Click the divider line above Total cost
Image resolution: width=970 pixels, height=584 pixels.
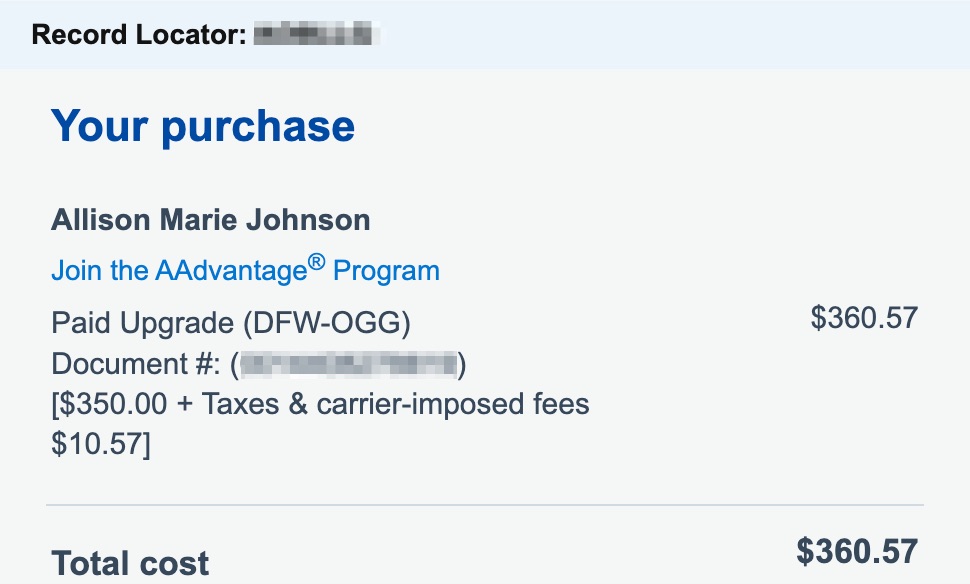[x=485, y=506]
